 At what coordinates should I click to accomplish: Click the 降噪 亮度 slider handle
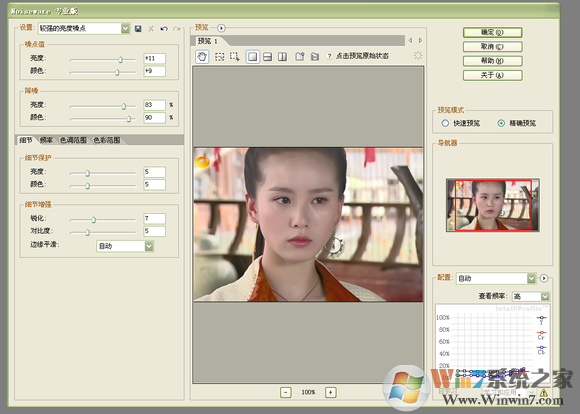point(124,106)
